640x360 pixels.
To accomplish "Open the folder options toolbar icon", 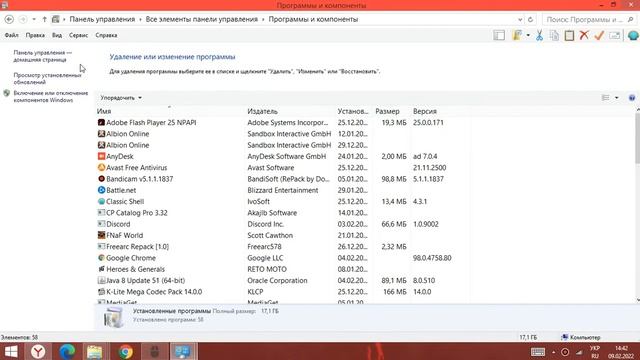I will coord(517,36).
